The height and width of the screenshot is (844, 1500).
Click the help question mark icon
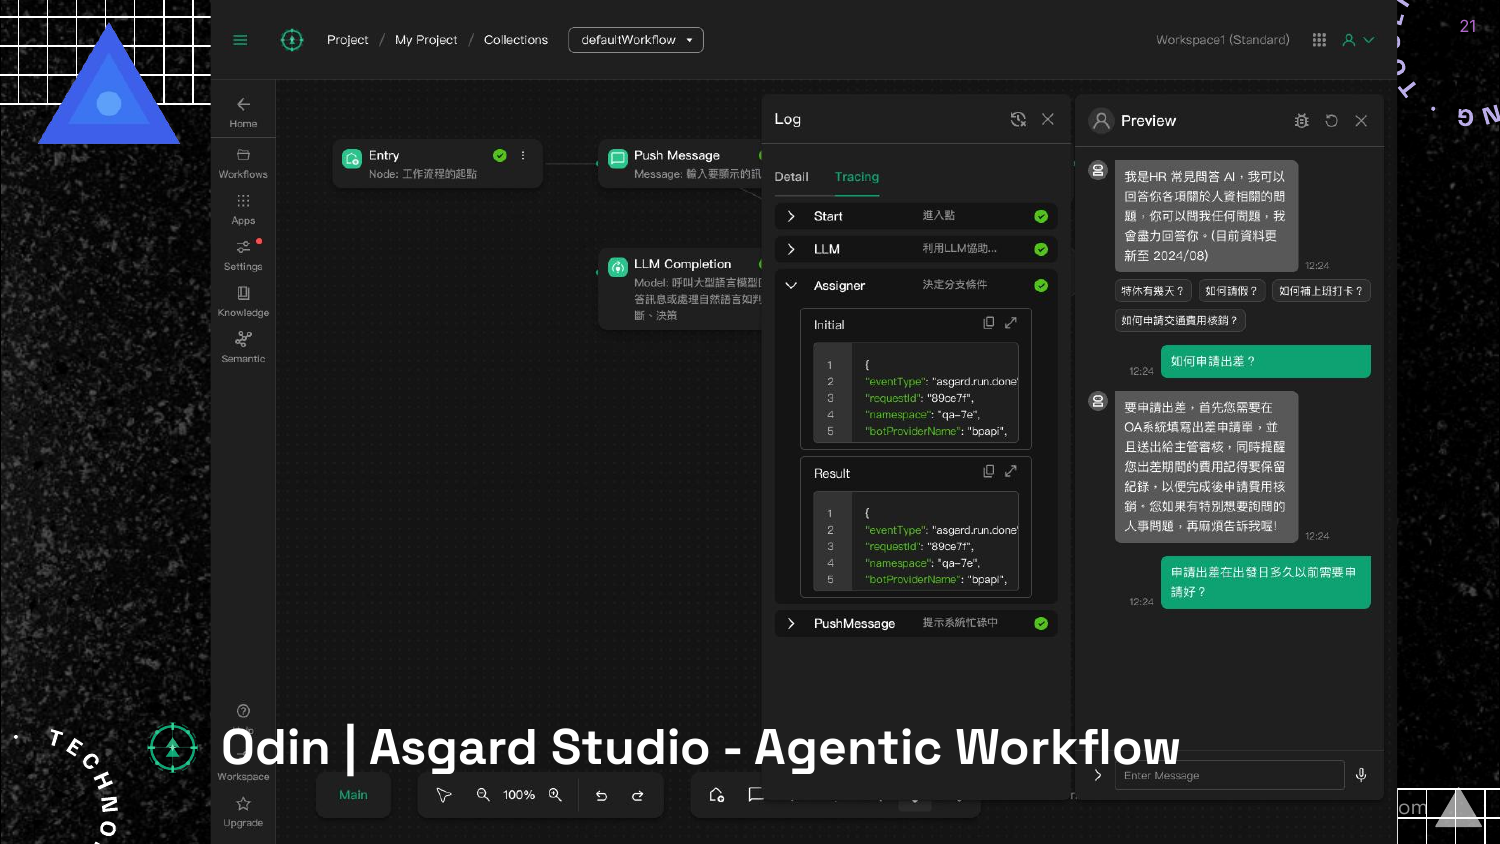243,711
